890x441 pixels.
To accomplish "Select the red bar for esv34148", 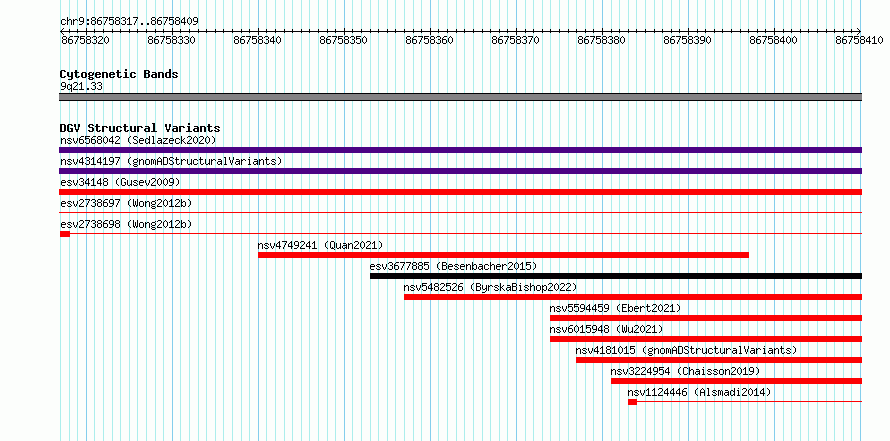I will tap(460, 192).
